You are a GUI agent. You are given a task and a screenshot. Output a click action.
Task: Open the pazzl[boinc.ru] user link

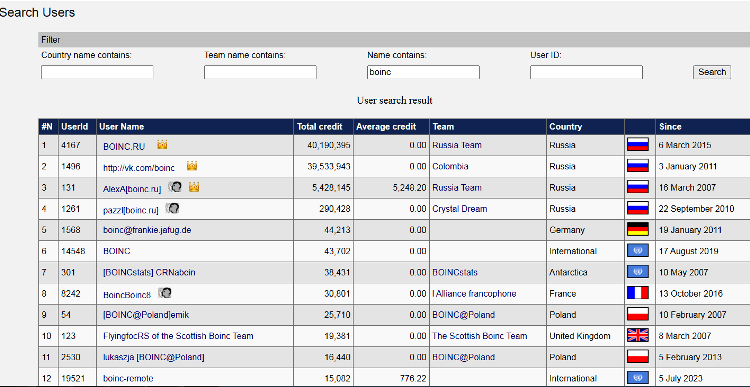point(131,210)
